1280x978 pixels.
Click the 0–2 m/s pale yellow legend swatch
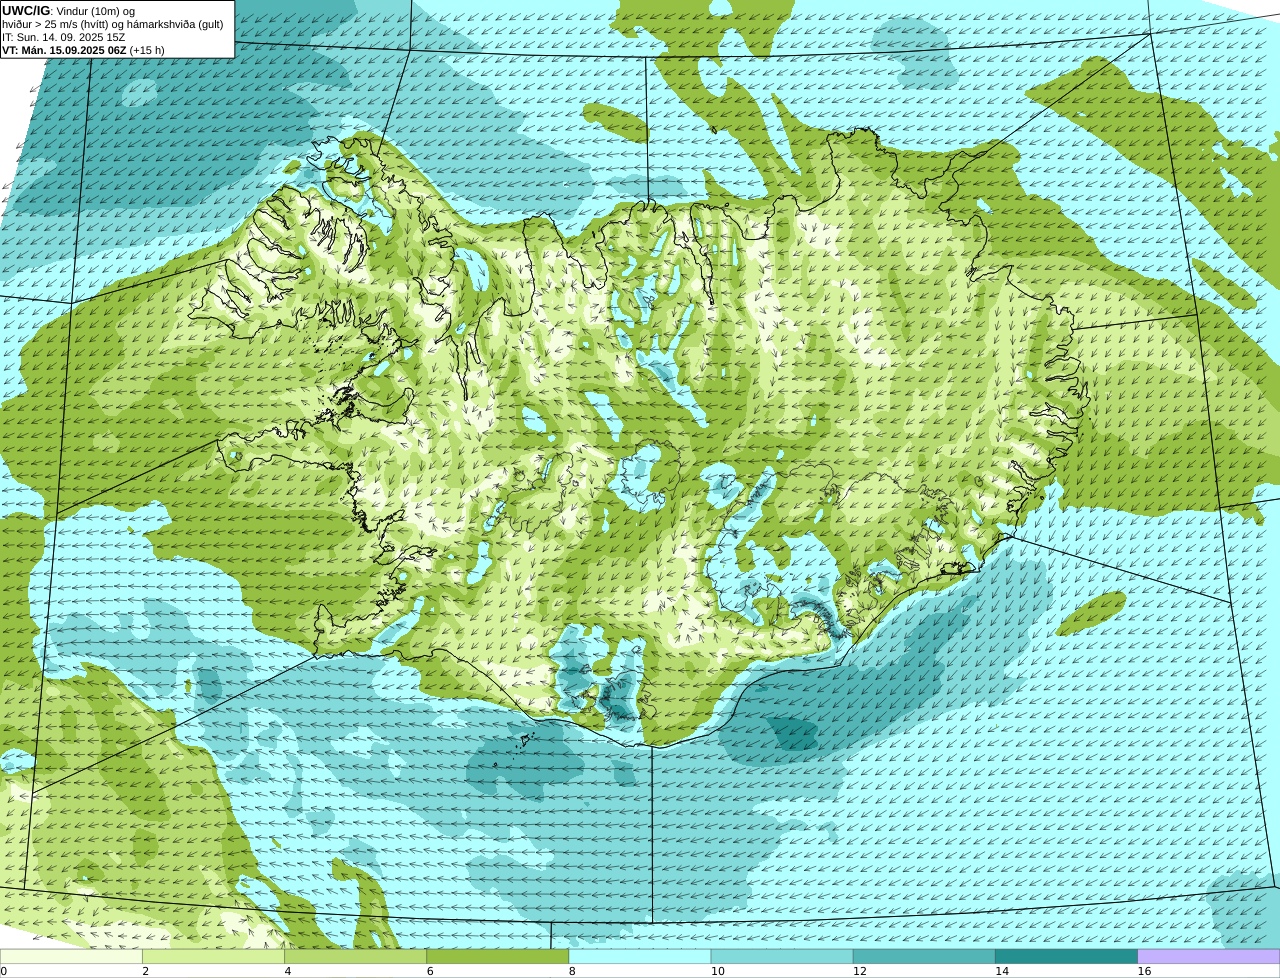pyautogui.click(x=71, y=956)
